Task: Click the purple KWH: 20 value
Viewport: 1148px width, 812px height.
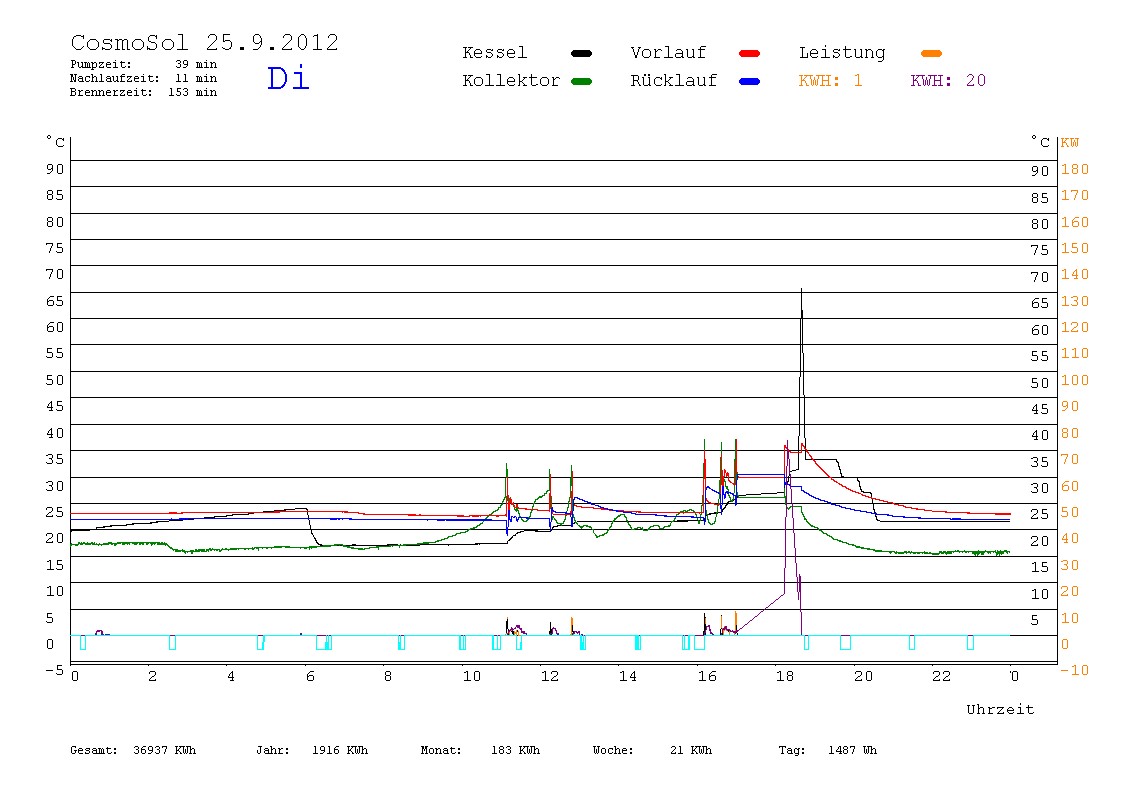Action: click(948, 81)
